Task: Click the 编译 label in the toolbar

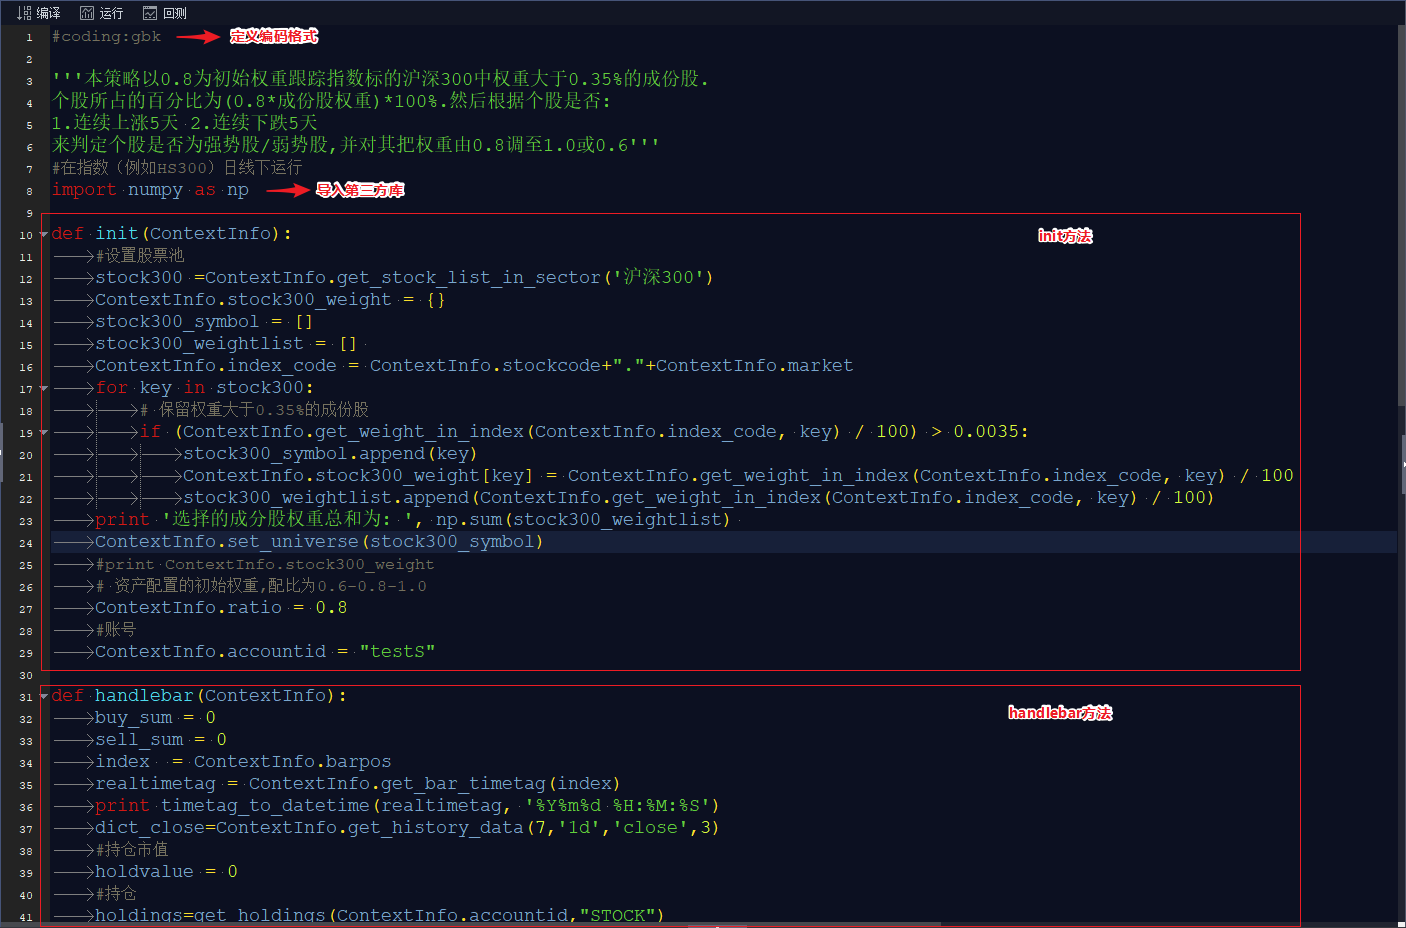Action: pos(48,13)
